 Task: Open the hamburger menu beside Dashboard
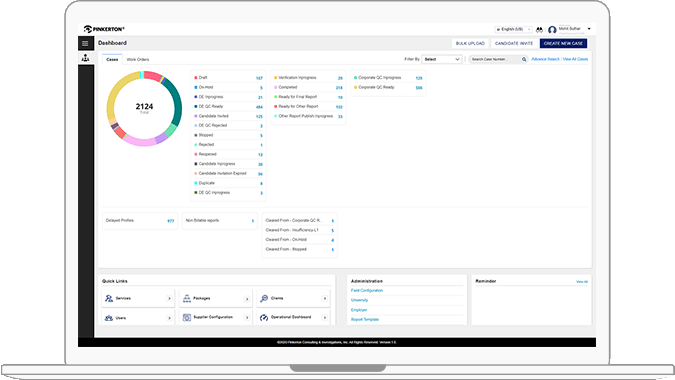85,43
